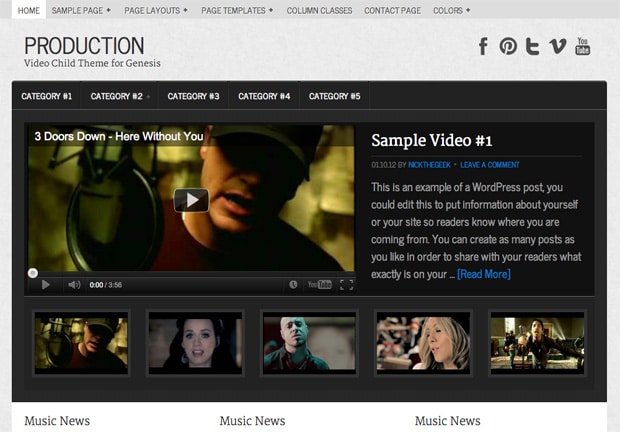The image size is (620, 432).
Task: Mute the video using speaker icon
Action: 74,285
